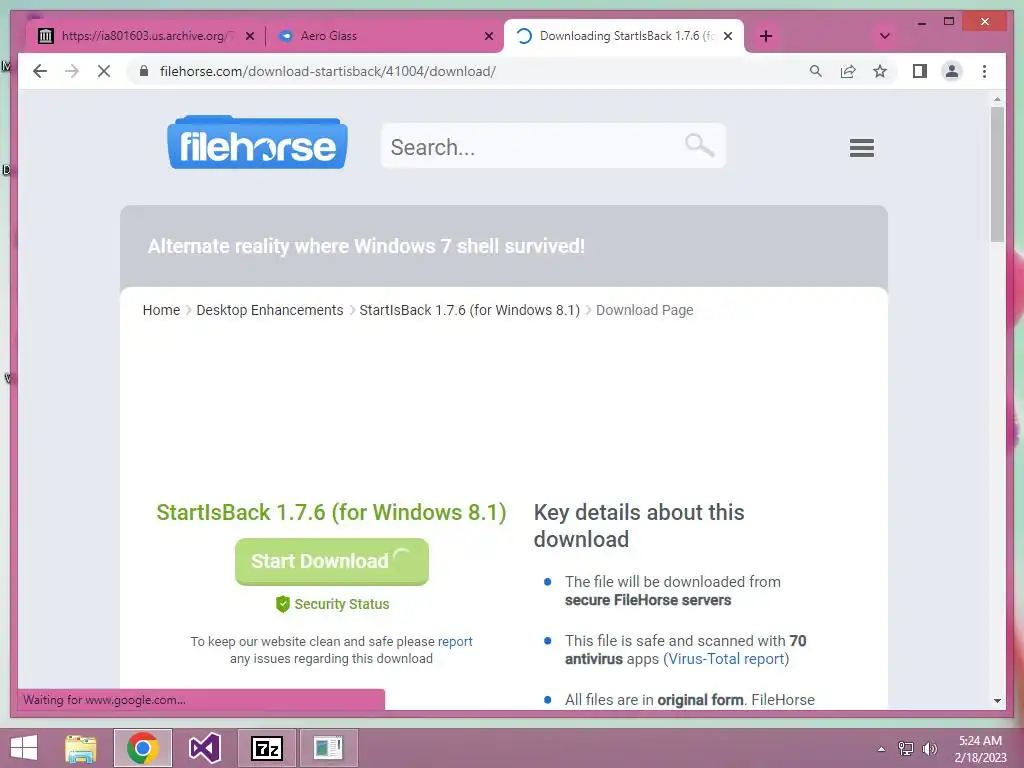The height and width of the screenshot is (768, 1024).
Task: Open a new tab
Action: pos(766,36)
